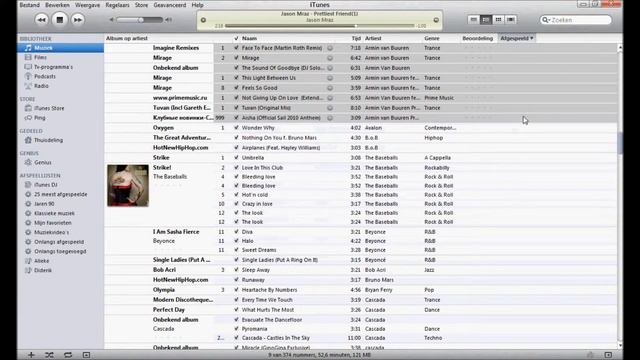Image resolution: width=640 pixels, height=360 pixels.
Task: Toggle repeat in the bottom bar
Action: [x=68, y=355]
